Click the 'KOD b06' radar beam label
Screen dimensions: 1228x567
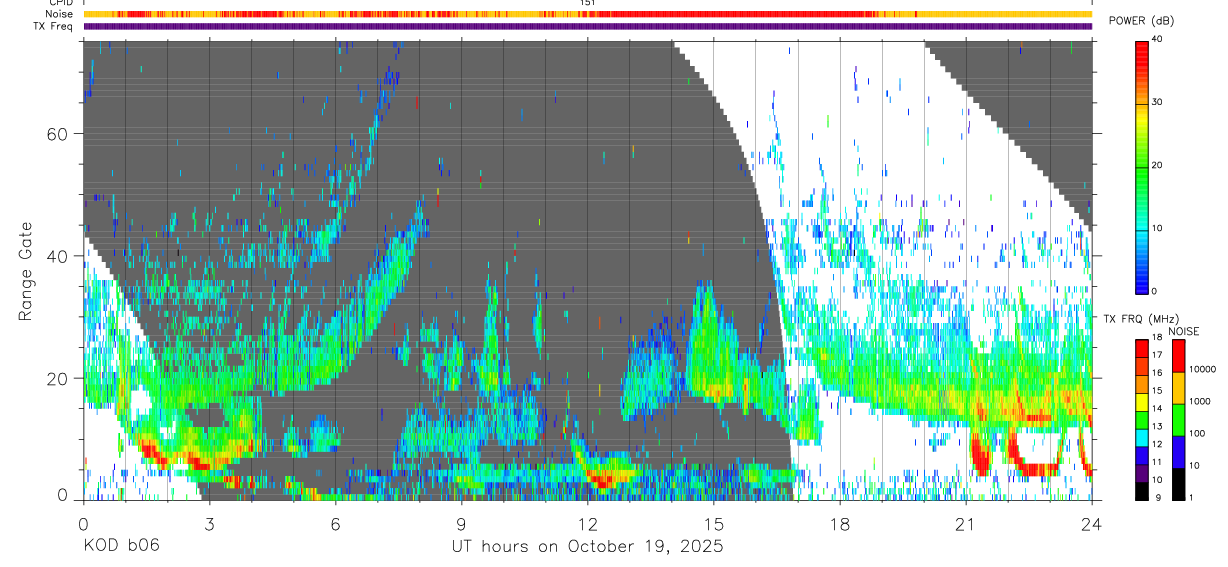click(121, 546)
